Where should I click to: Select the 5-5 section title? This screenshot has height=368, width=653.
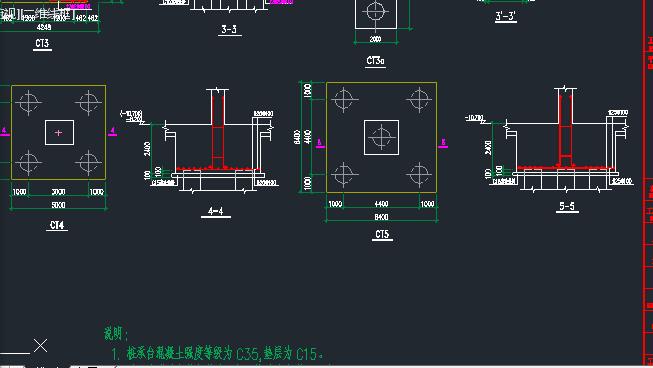(567, 206)
